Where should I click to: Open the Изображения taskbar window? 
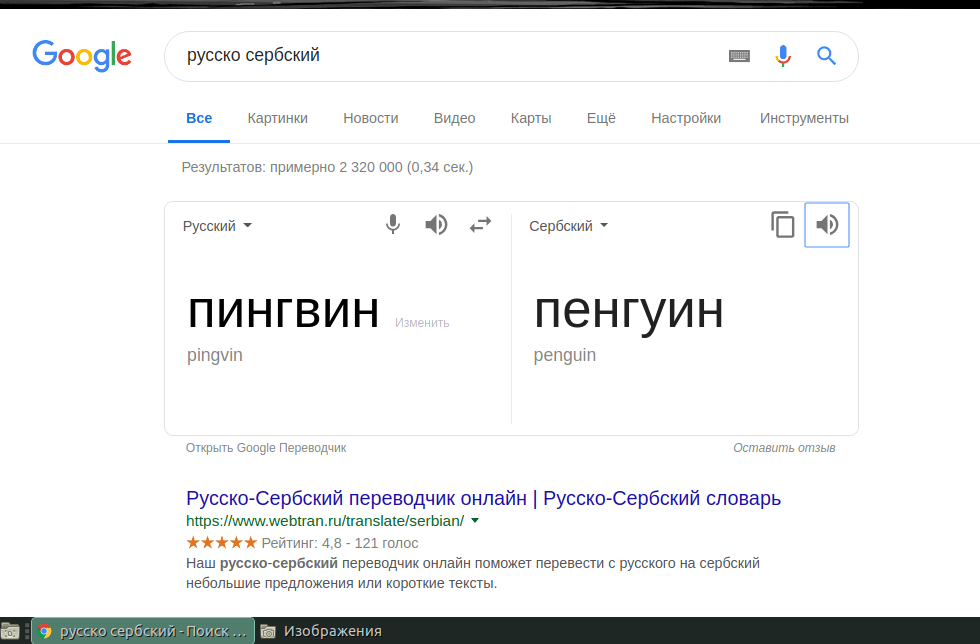(321, 631)
